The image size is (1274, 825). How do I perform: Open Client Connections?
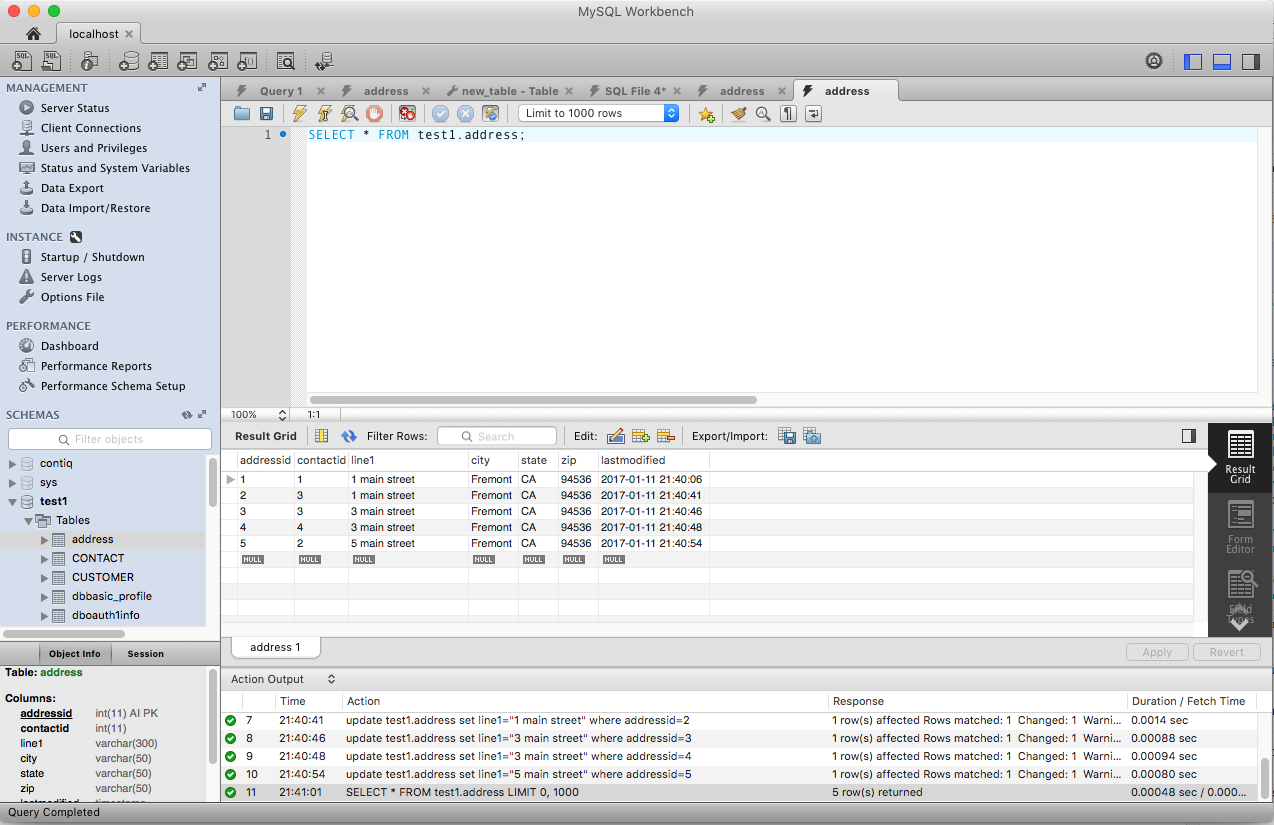(91, 128)
